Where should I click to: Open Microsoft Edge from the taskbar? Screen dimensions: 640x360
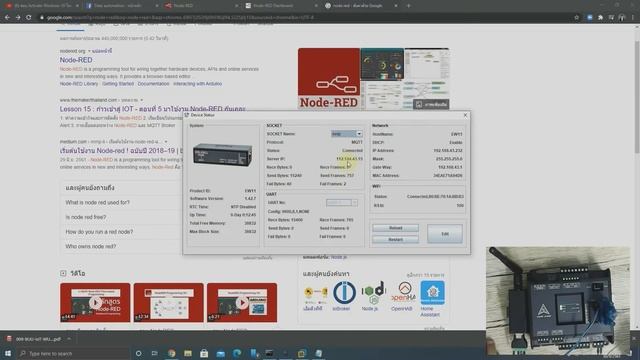pos(237,353)
